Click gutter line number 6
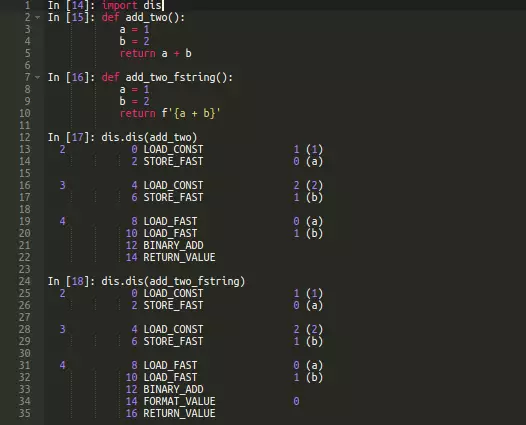The height and width of the screenshot is (425, 526). 27,65
